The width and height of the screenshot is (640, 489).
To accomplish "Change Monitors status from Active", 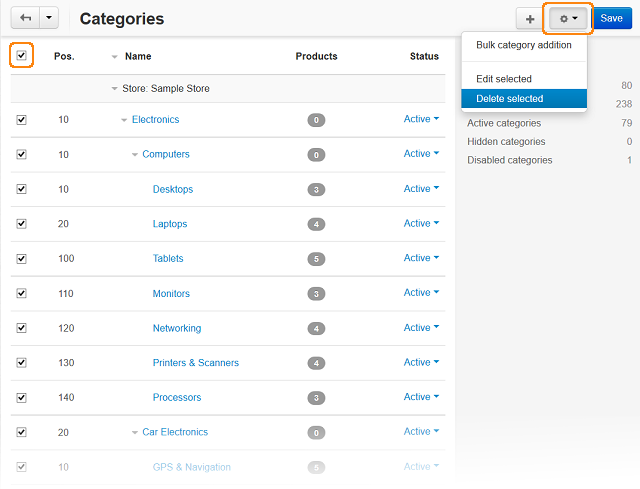I will [421, 293].
